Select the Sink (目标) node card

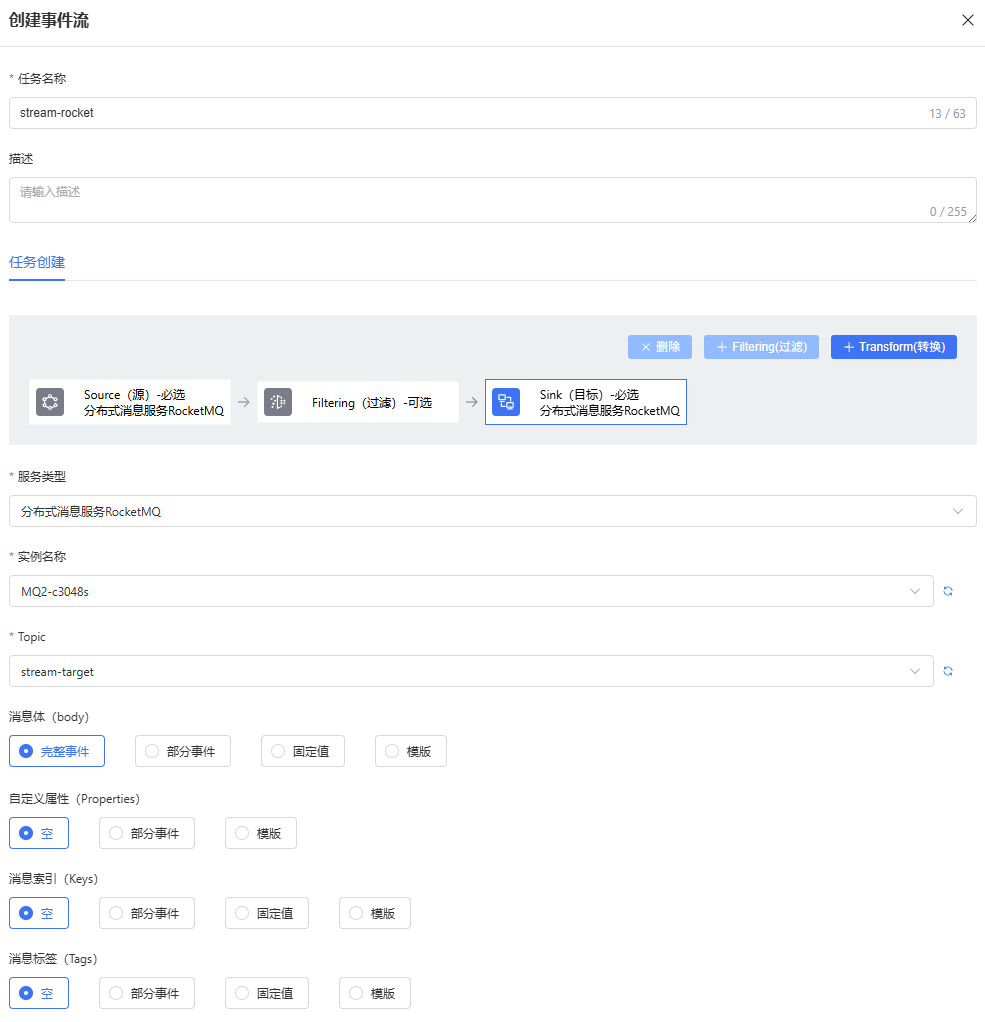coord(585,402)
